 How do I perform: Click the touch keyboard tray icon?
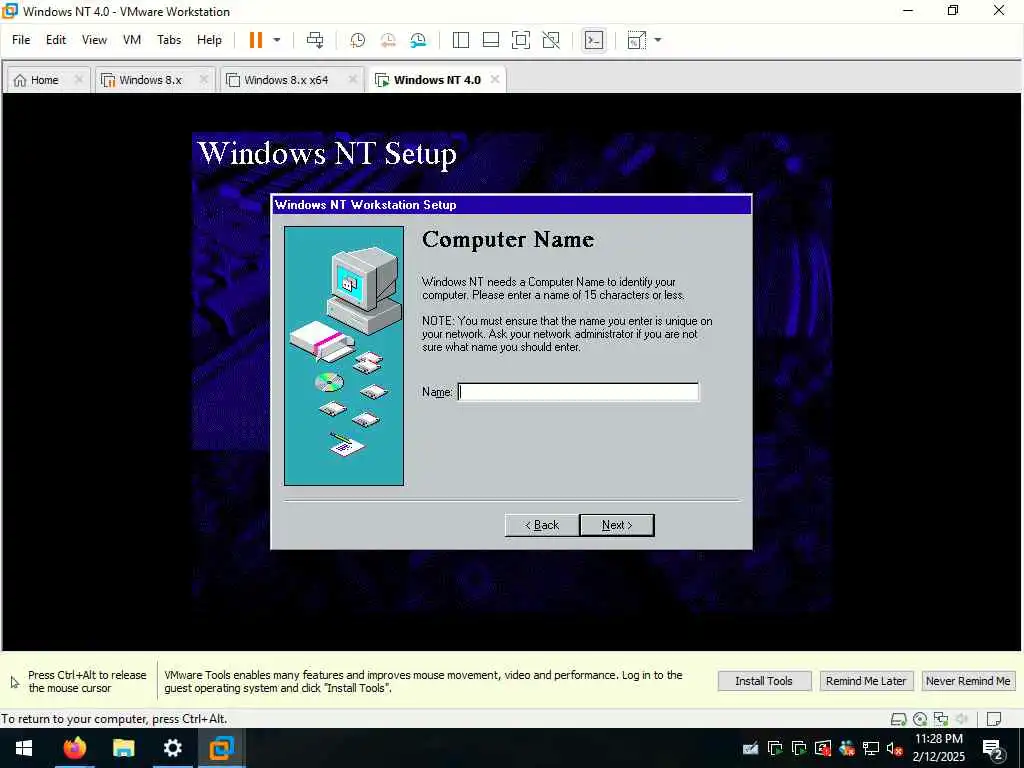(x=750, y=748)
